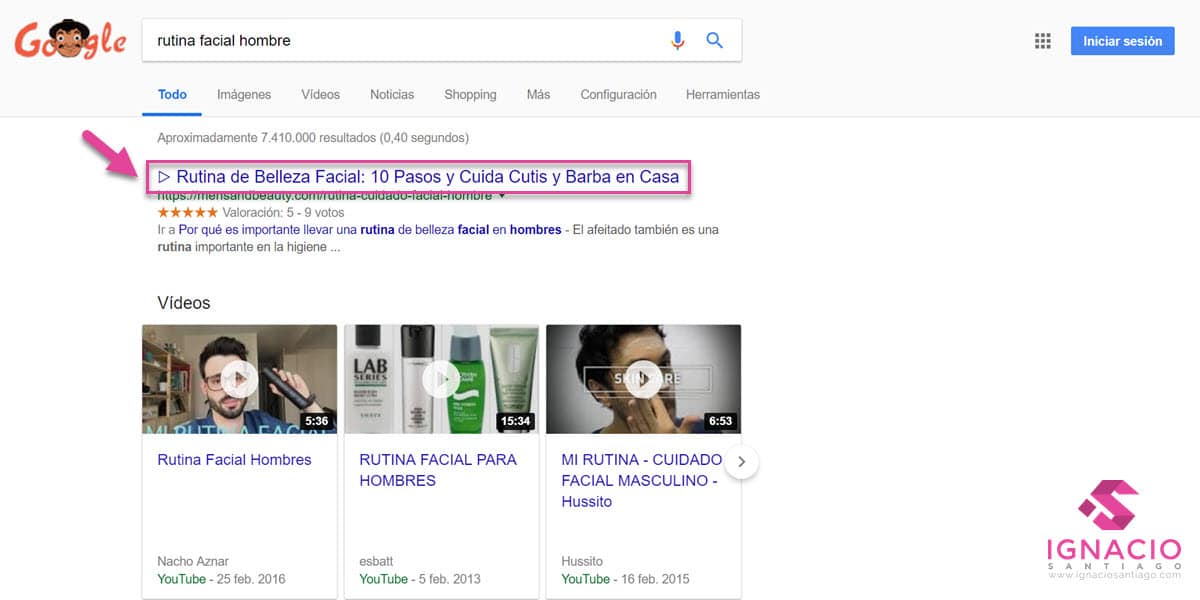1200x600 pixels.
Task: Click the YouTube - 16 feb. 2015 text
Action: click(x=625, y=579)
